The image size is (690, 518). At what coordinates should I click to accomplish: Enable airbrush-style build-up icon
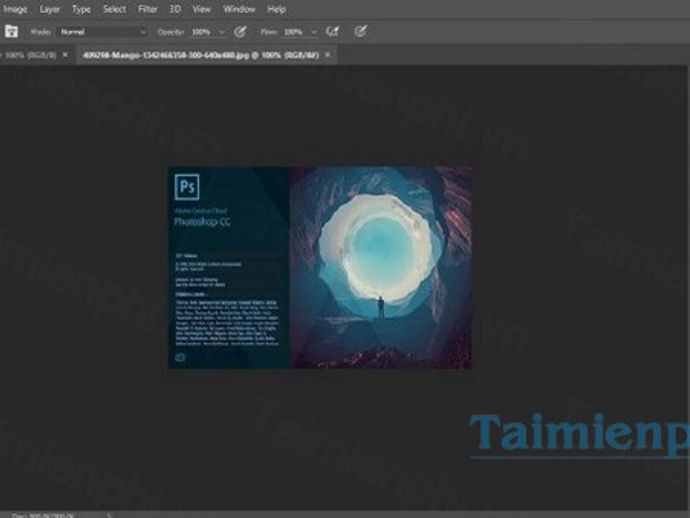pos(332,31)
